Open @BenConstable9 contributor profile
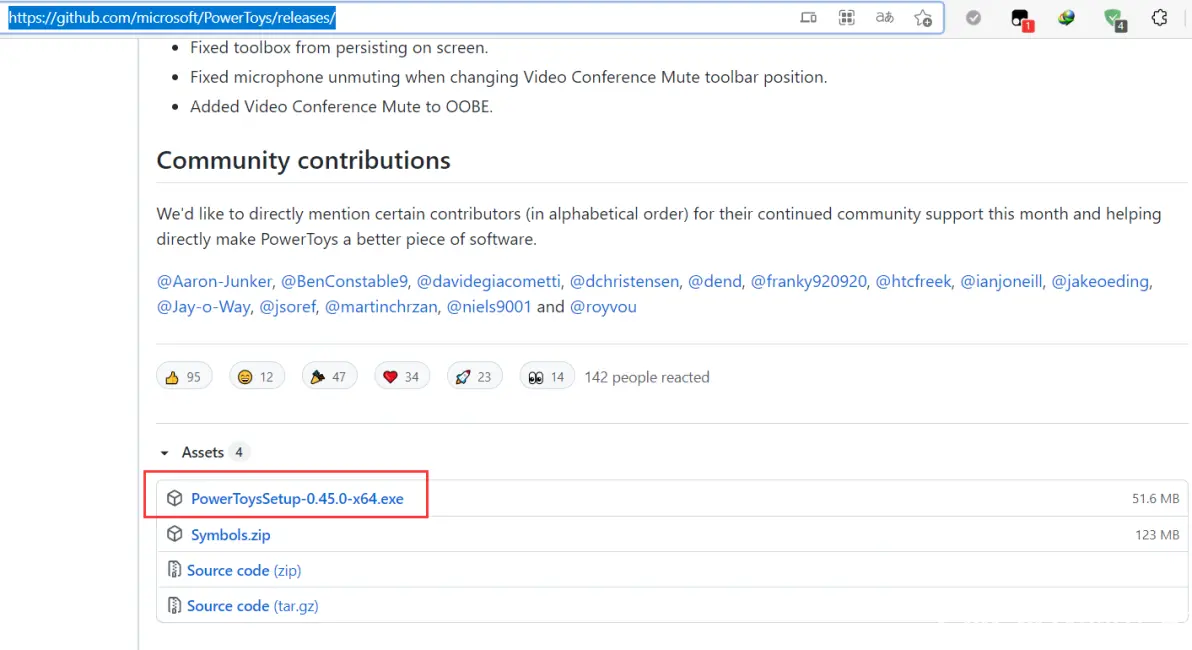 344,281
